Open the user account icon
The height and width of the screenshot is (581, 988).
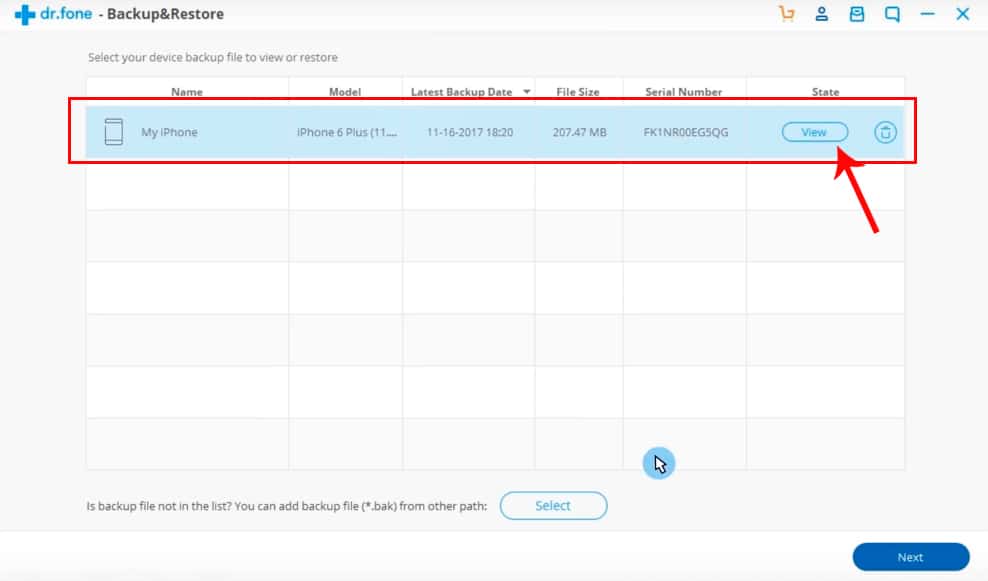pyautogui.click(x=821, y=14)
